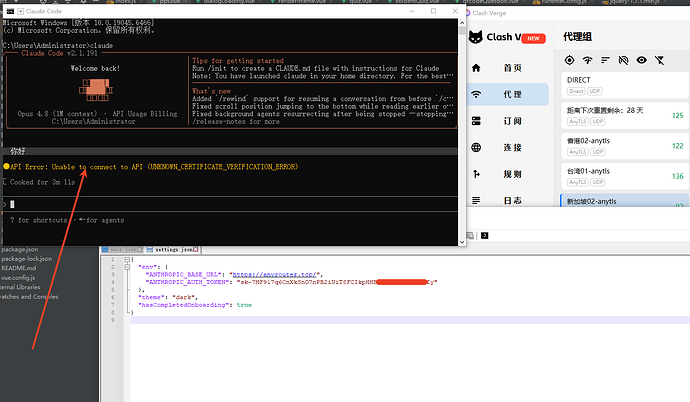Click the home icon in Clash Verge sidebar
The height and width of the screenshot is (402, 690).
pyautogui.click(x=476, y=68)
